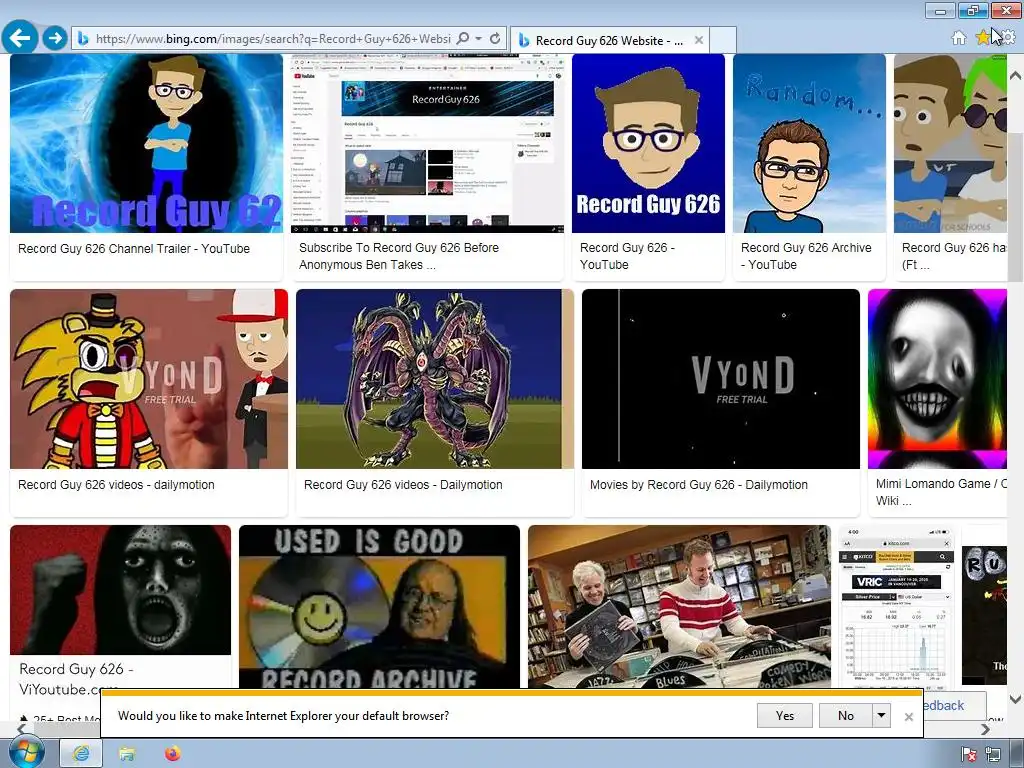Open the green-haired cartoon characters thumbnail
This screenshot has height=768, width=1024.
click(x=950, y=143)
